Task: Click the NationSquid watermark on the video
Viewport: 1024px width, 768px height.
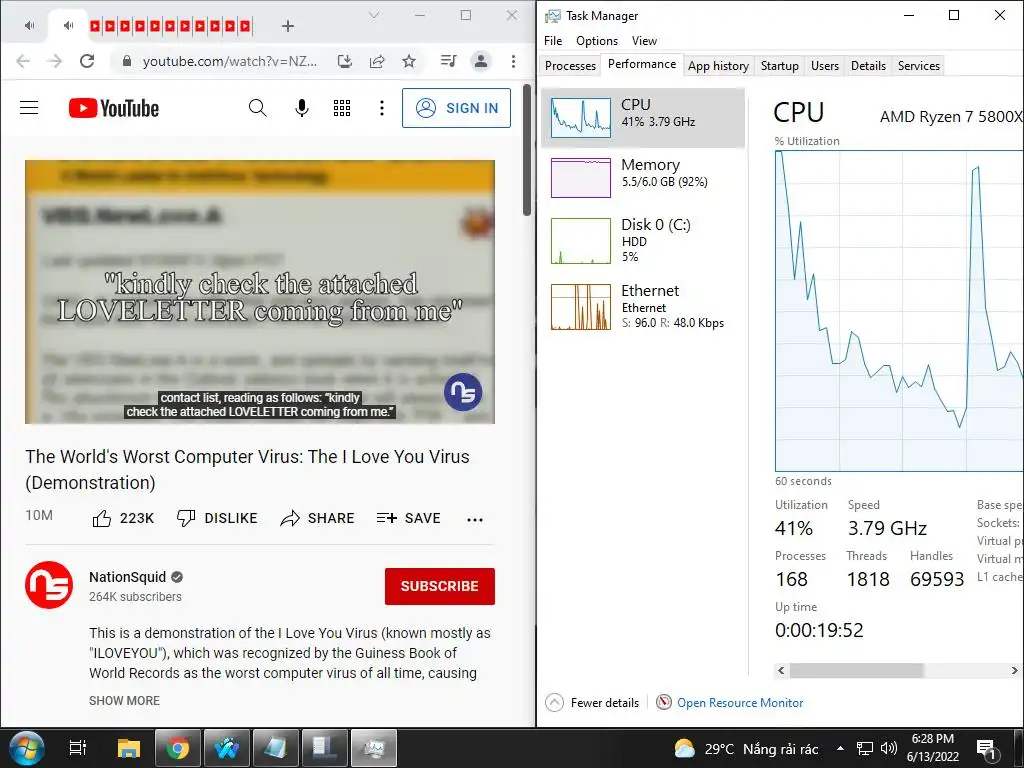Action: 463,392
